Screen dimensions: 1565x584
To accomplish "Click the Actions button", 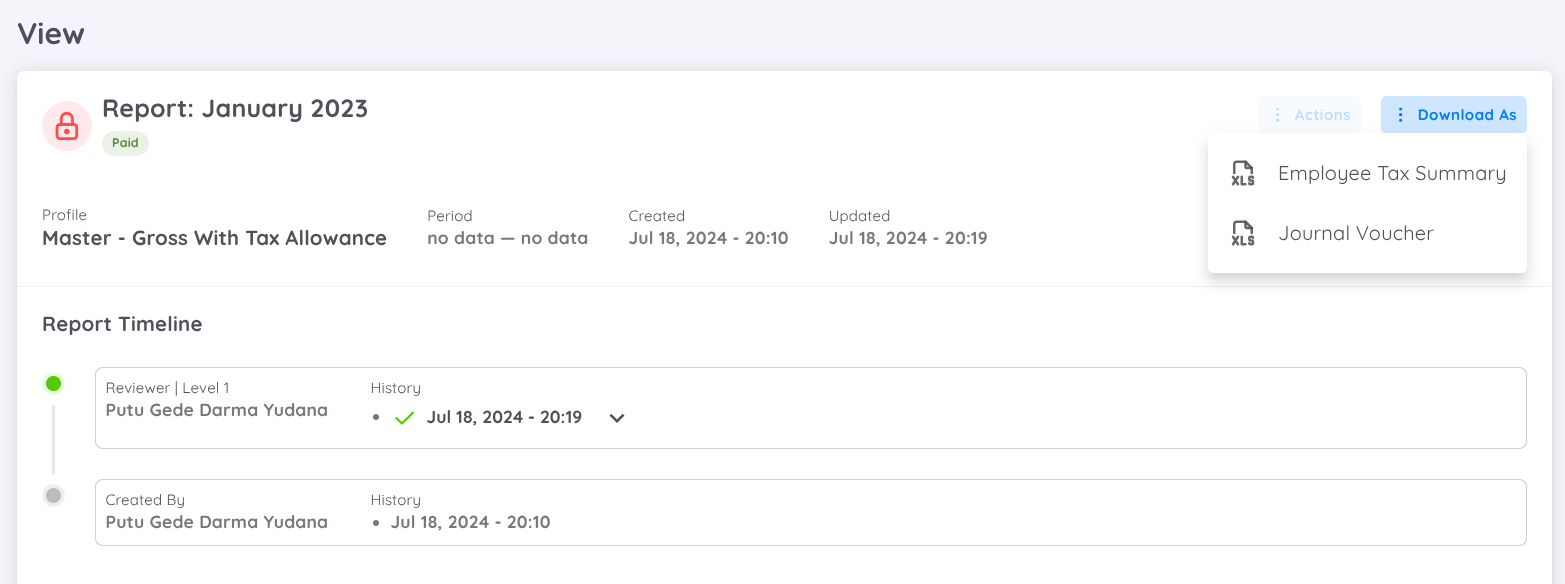I will [1310, 114].
